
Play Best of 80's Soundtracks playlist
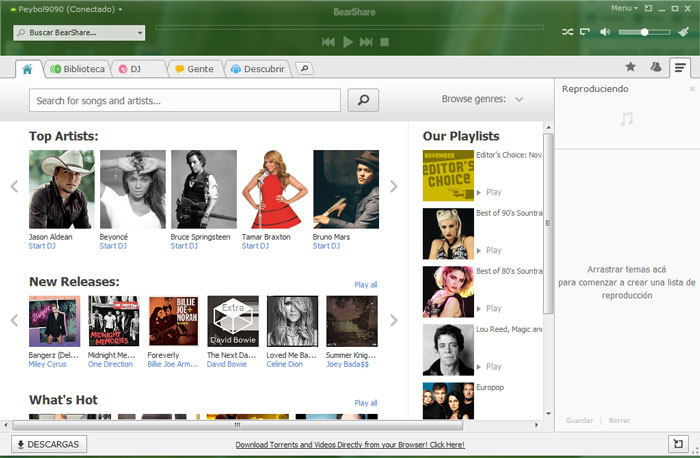click(489, 308)
